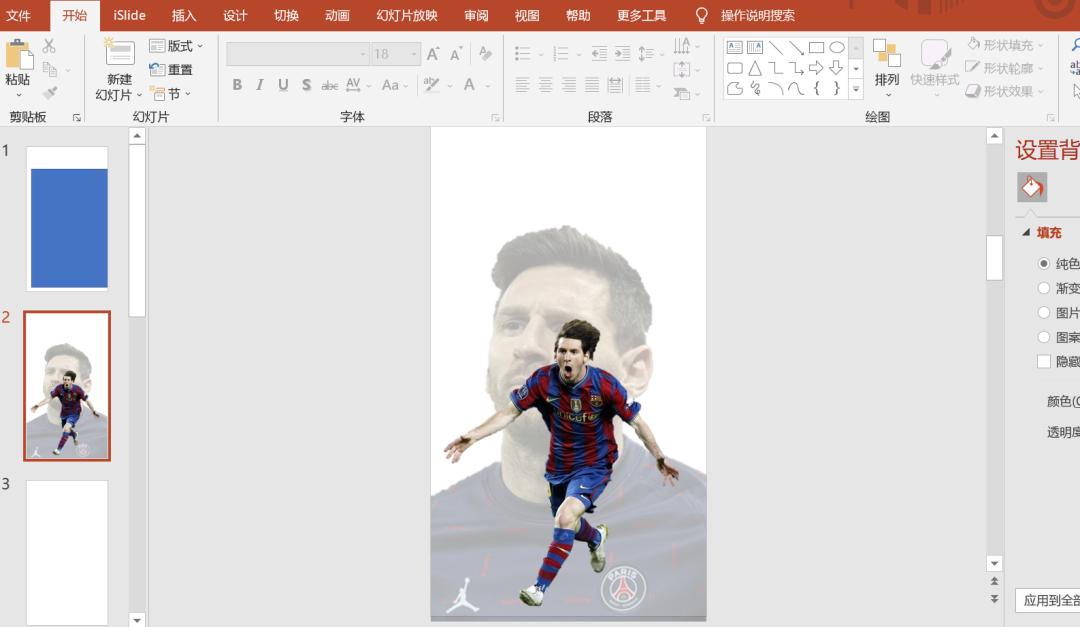Select the right arrow shape in gallery
This screenshot has width=1080, height=627.
tap(816, 68)
